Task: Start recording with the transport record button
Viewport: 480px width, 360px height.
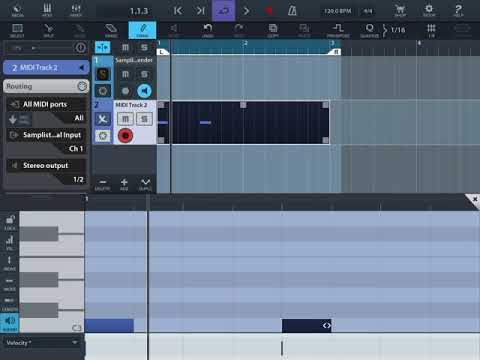Action: point(269,11)
